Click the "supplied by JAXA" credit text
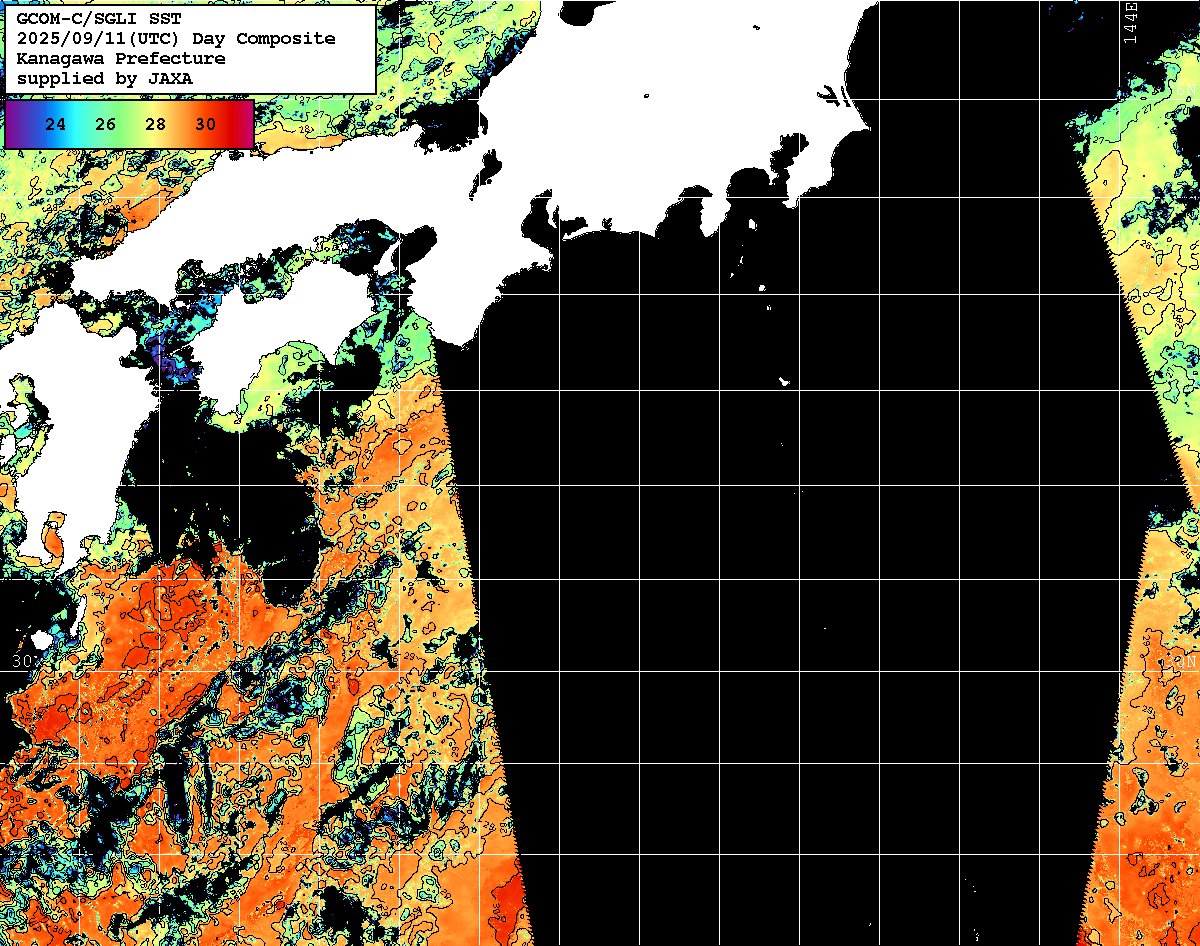This screenshot has width=1200, height=946. 105,78
